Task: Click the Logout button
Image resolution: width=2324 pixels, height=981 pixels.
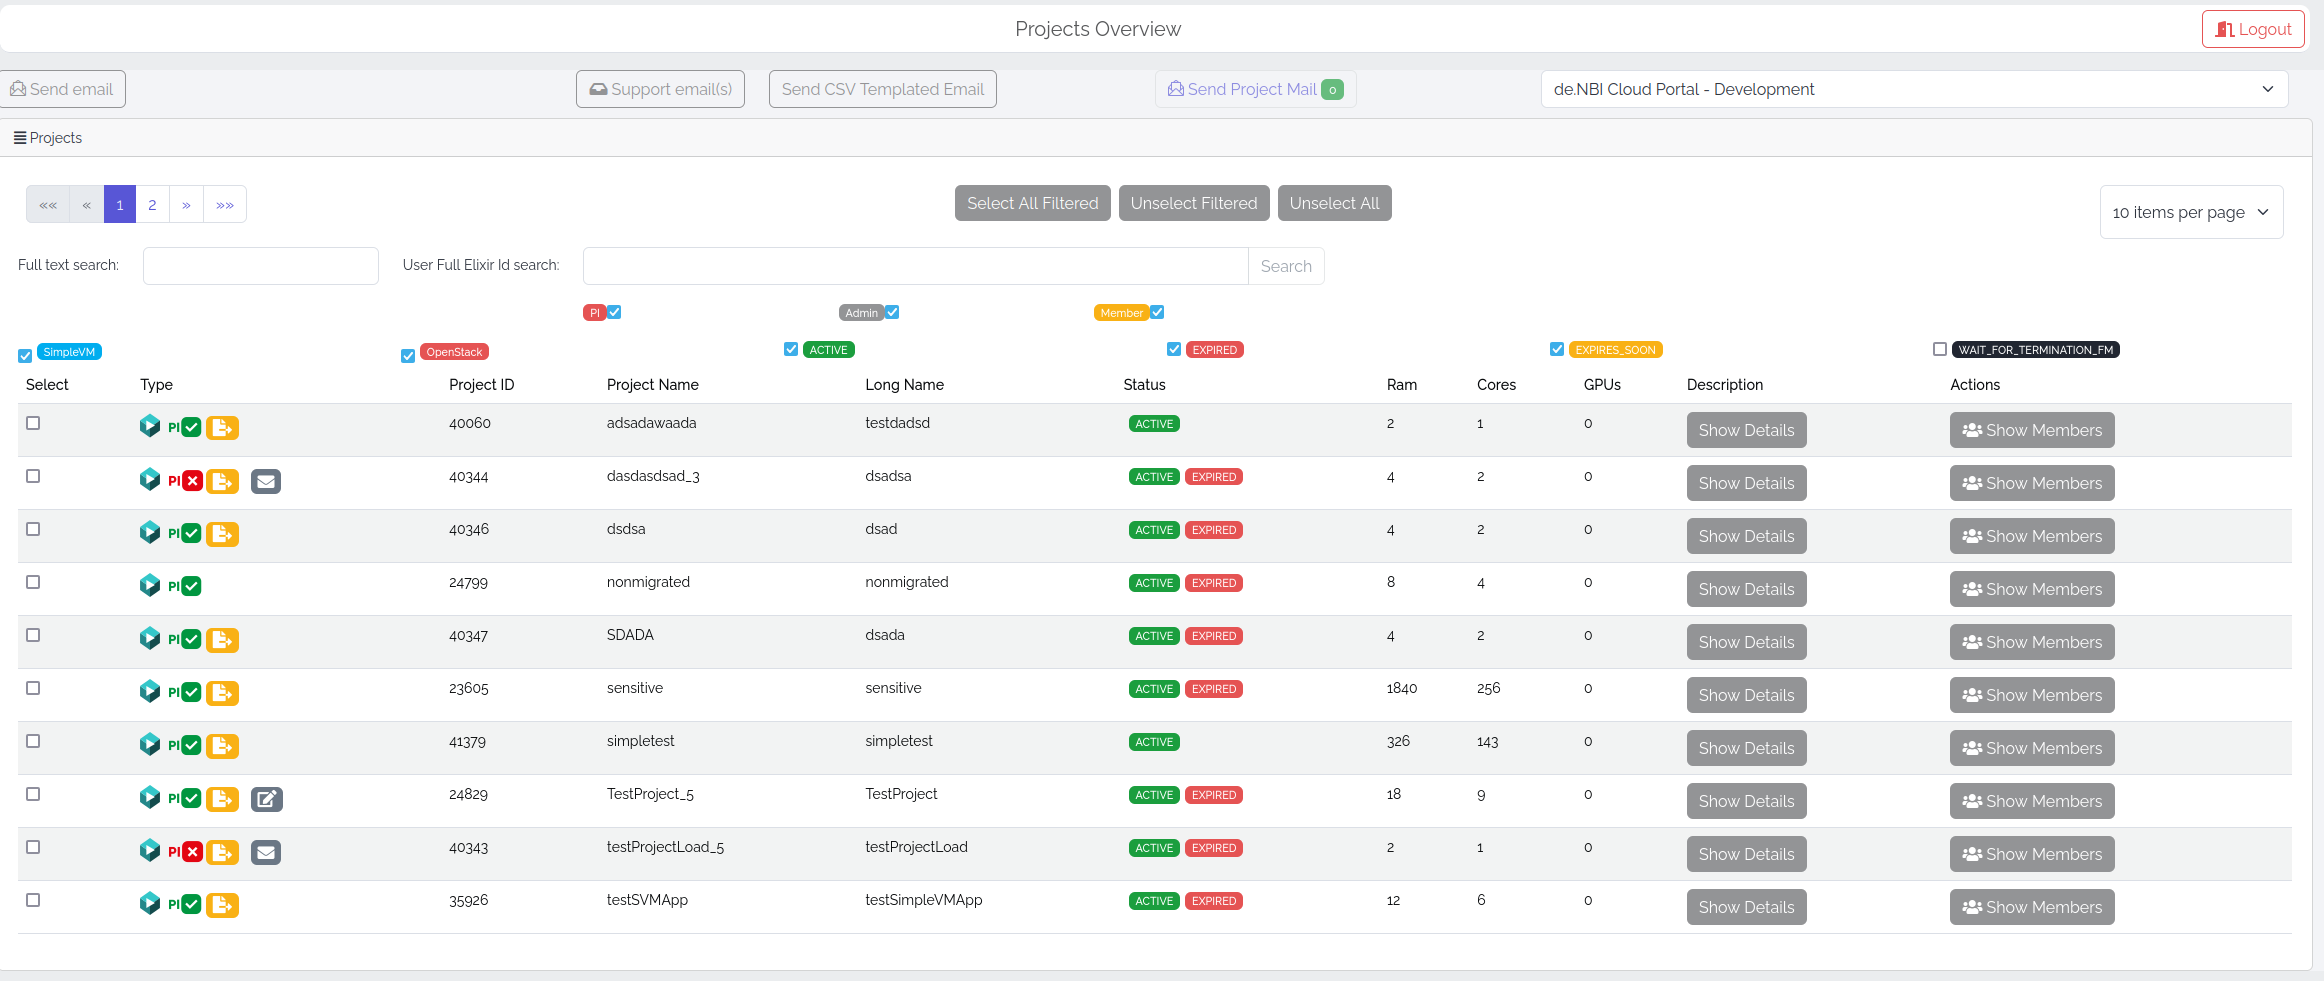Action: click(x=2252, y=29)
